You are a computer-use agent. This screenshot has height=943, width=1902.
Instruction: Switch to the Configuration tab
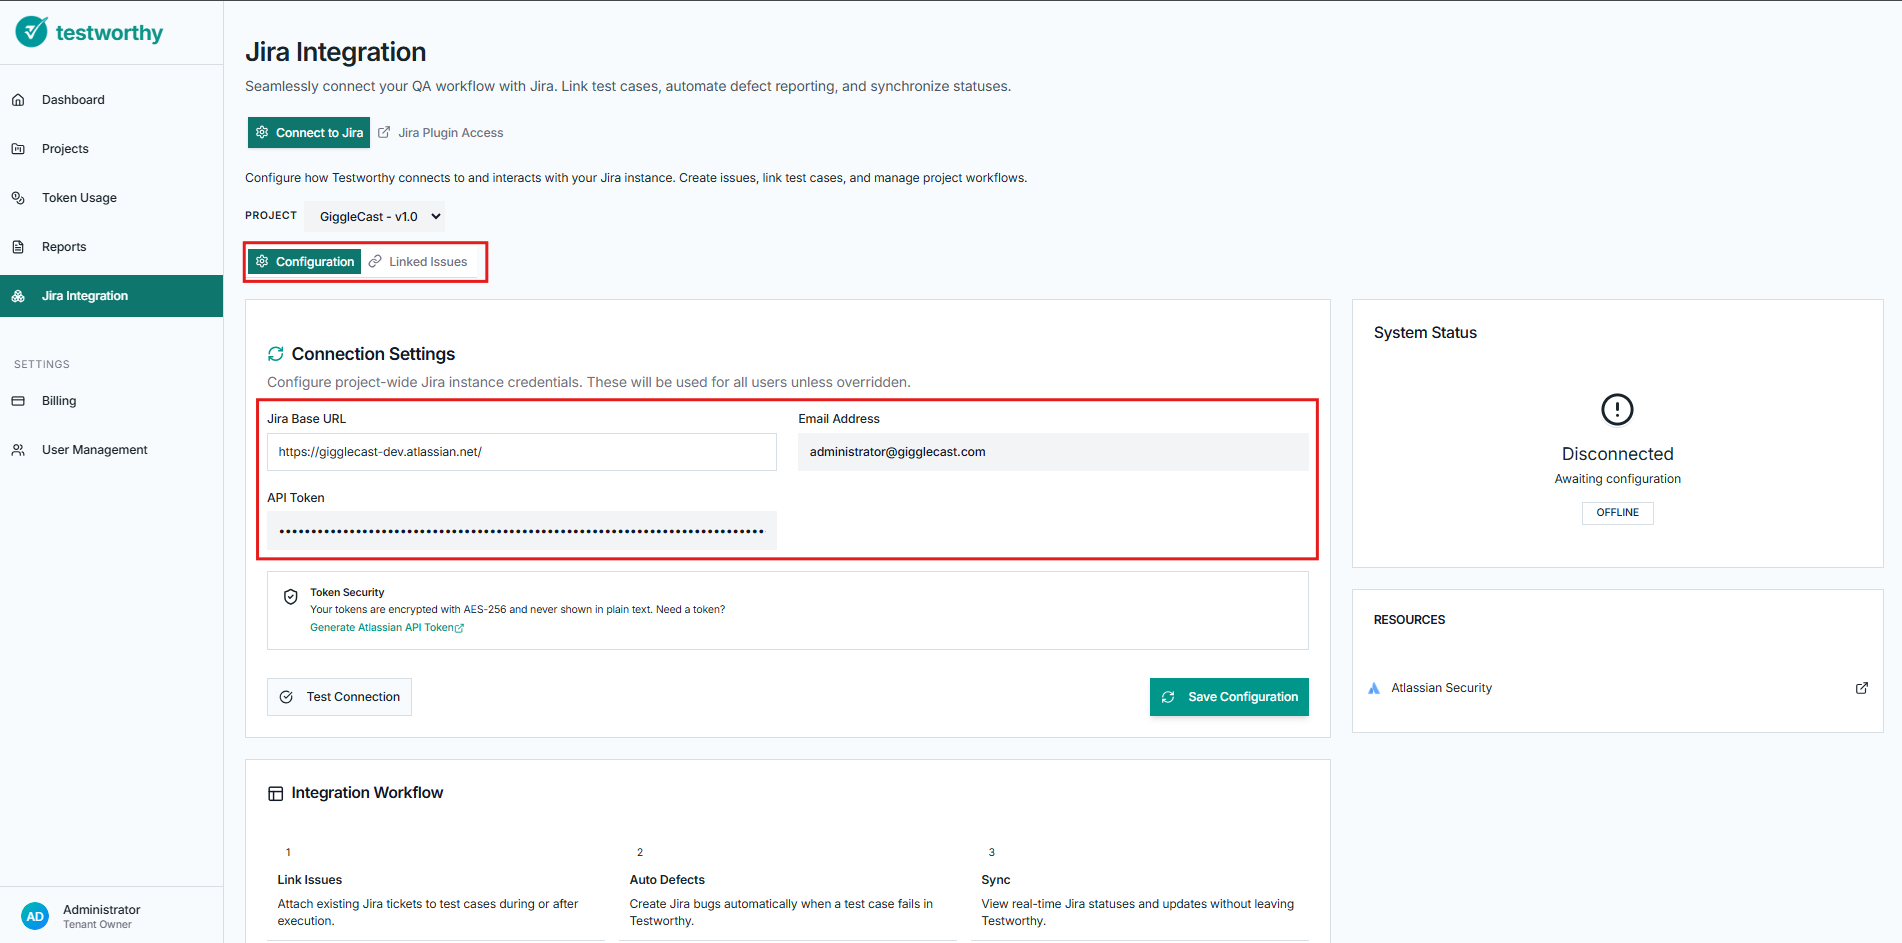point(304,261)
